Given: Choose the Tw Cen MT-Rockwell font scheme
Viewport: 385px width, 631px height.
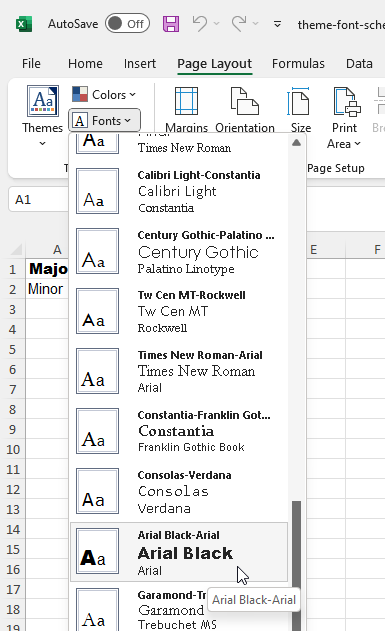Looking at the screenshot, I should point(179,311).
